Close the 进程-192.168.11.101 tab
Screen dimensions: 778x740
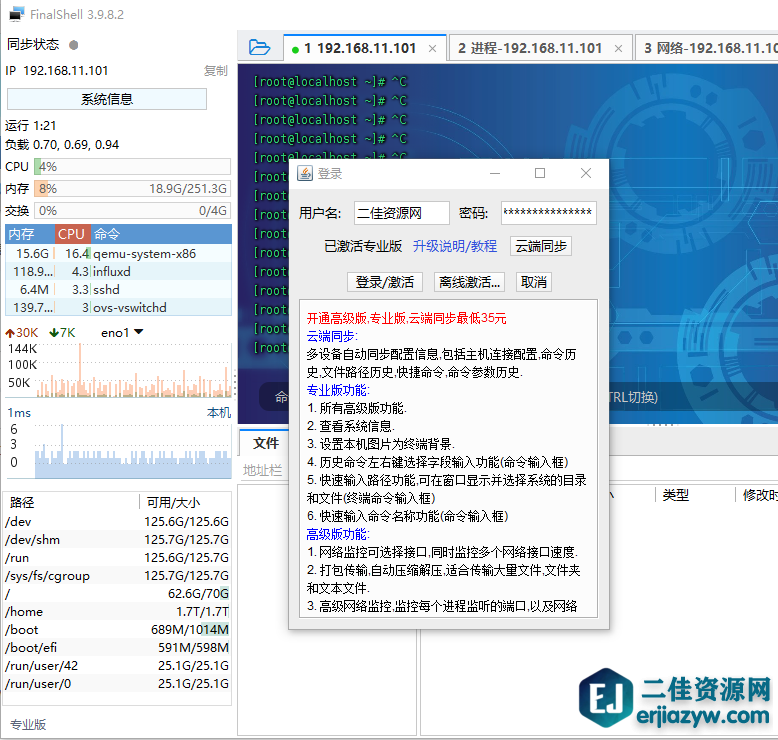click(618, 49)
